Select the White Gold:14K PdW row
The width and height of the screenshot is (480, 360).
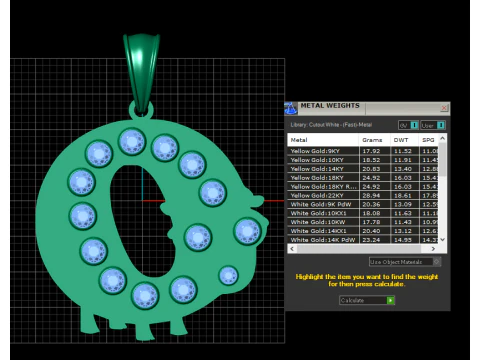tap(363, 240)
